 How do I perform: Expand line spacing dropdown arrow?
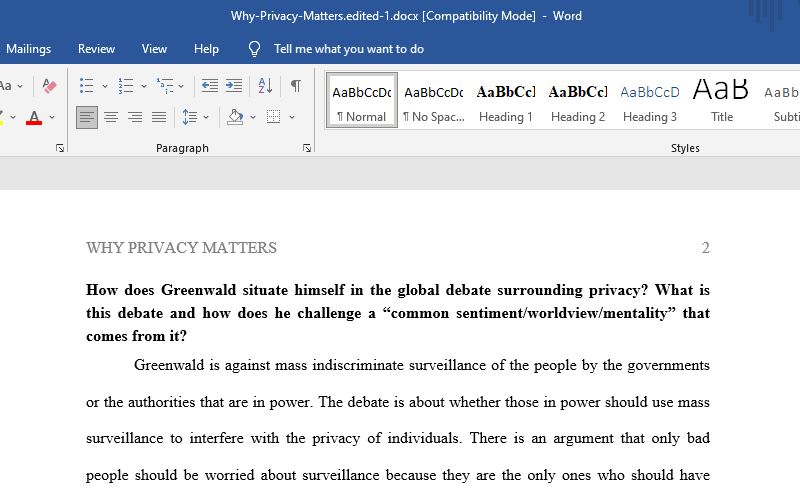206,118
